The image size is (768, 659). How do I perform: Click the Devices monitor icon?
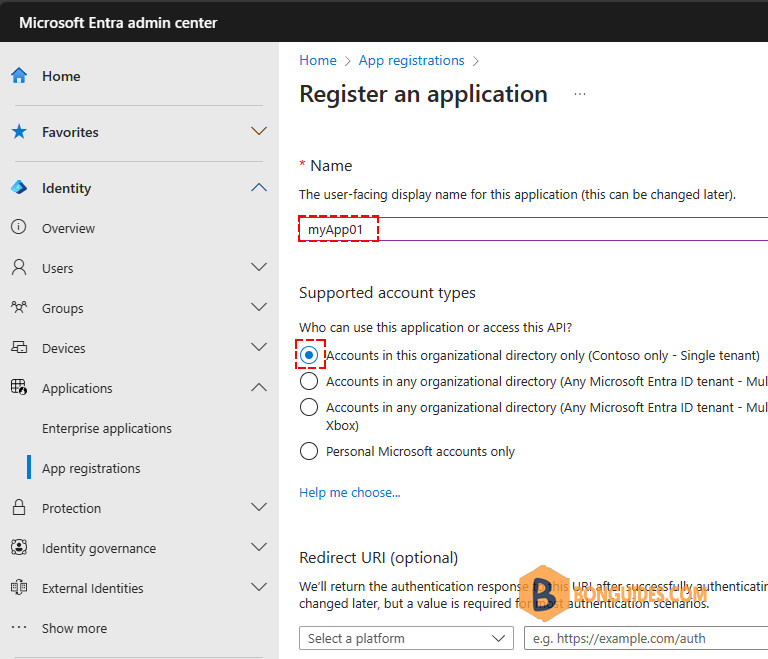(x=19, y=347)
